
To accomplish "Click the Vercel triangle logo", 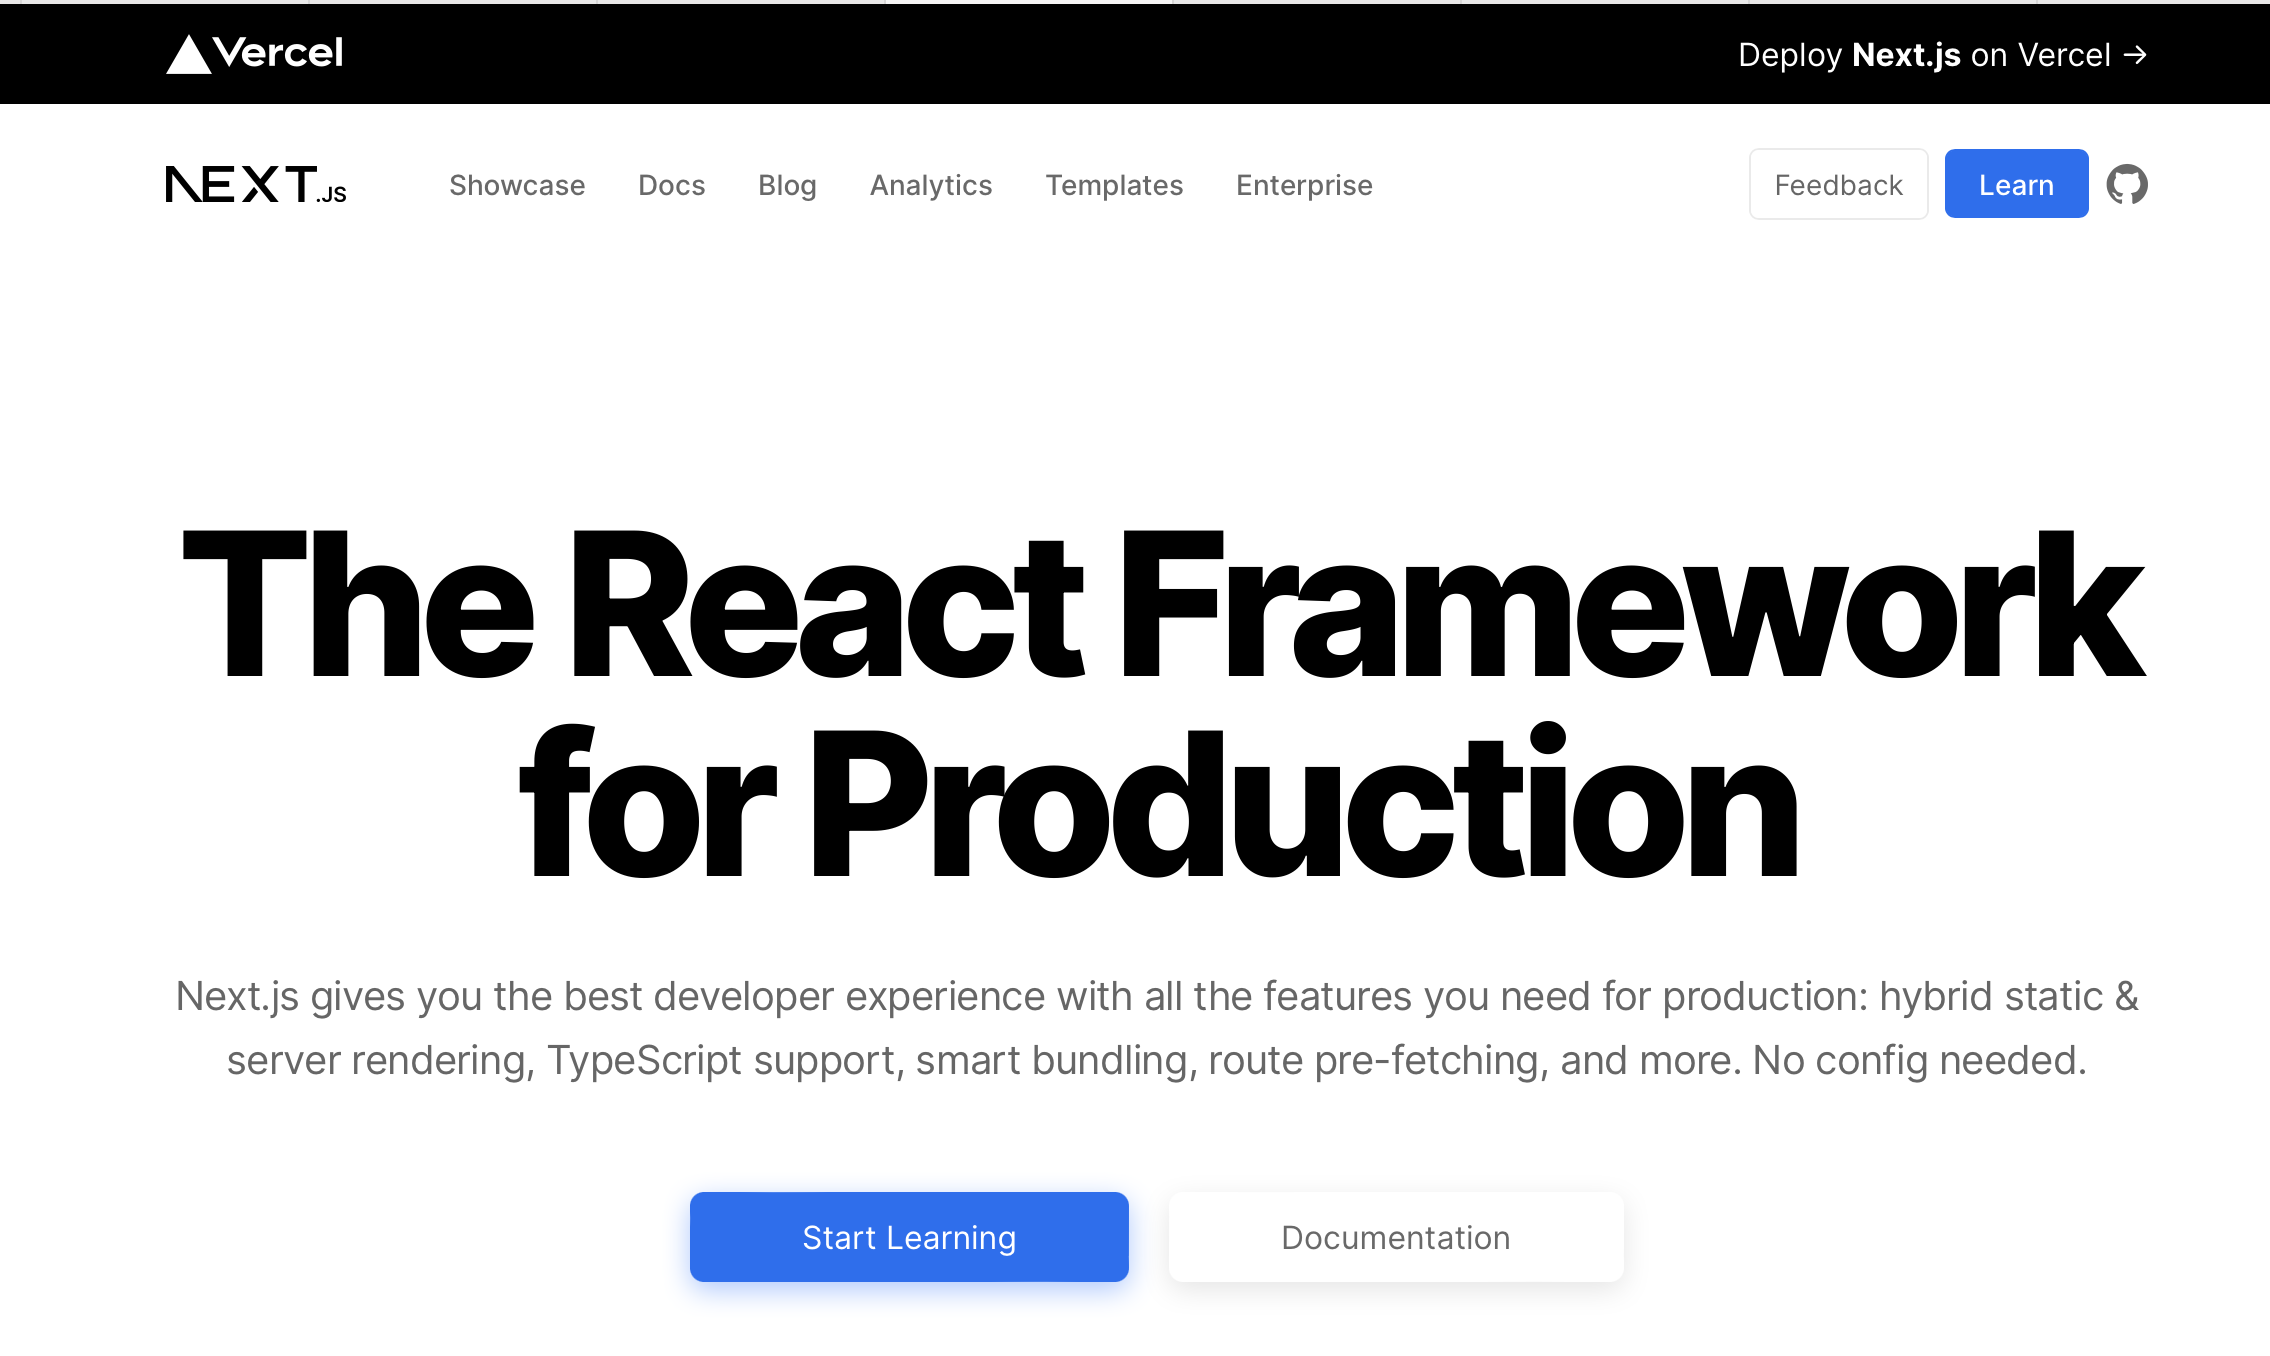I will pos(188,54).
